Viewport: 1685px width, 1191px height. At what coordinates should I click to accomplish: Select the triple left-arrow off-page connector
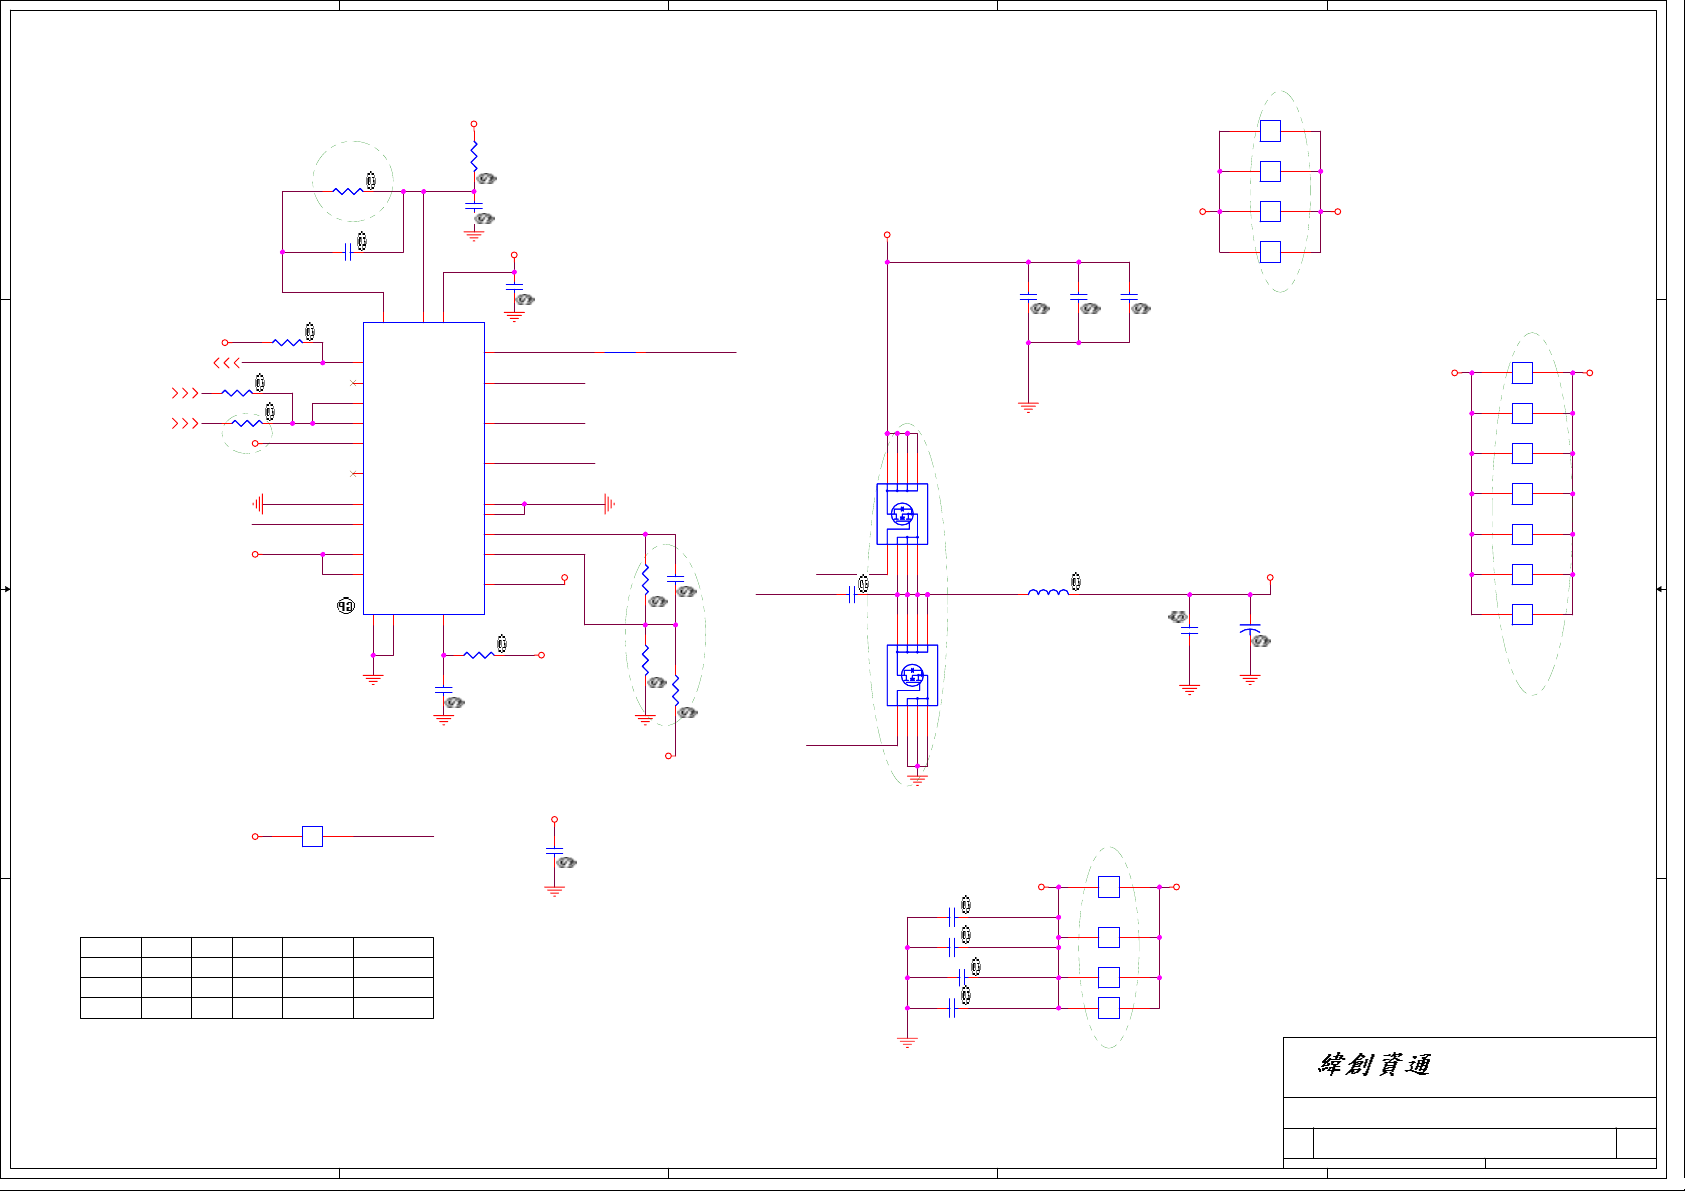pyautogui.click(x=227, y=363)
